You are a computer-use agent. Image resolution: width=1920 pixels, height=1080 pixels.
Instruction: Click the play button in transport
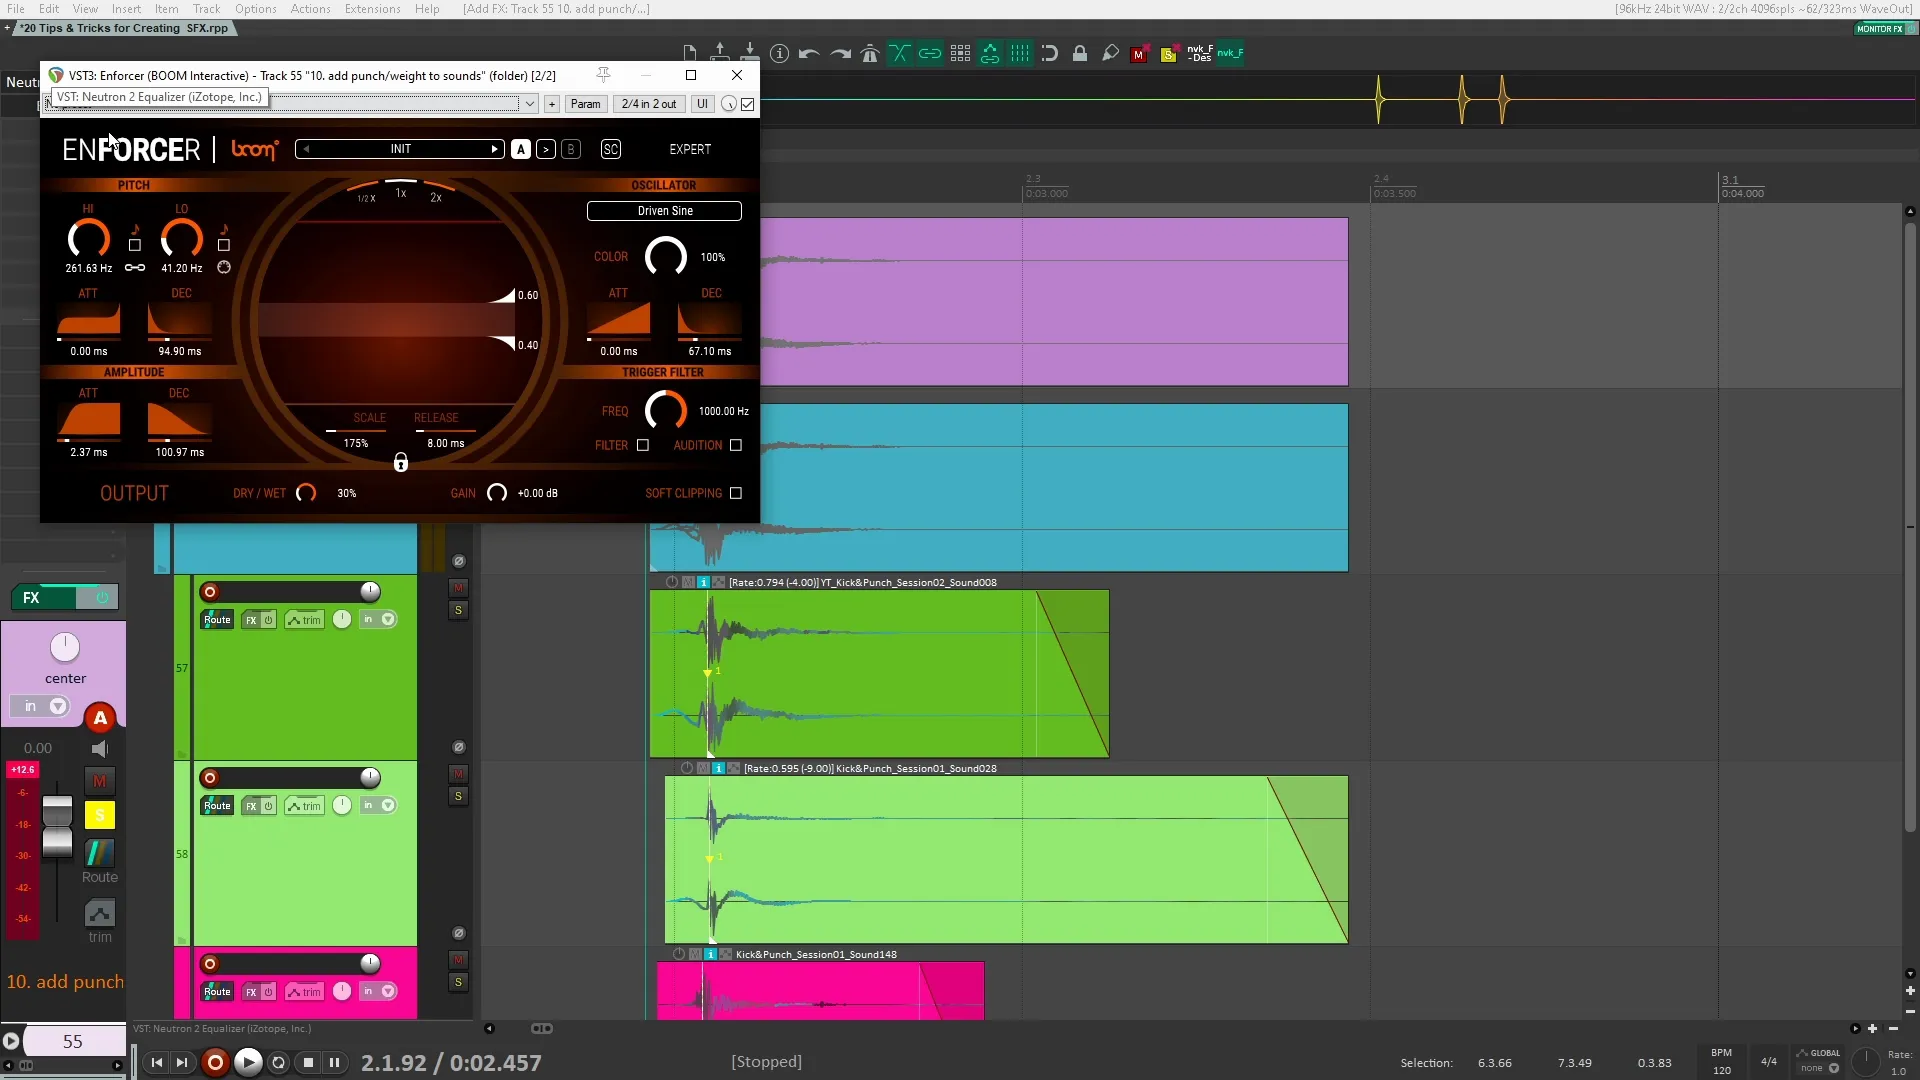(248, 1063)
